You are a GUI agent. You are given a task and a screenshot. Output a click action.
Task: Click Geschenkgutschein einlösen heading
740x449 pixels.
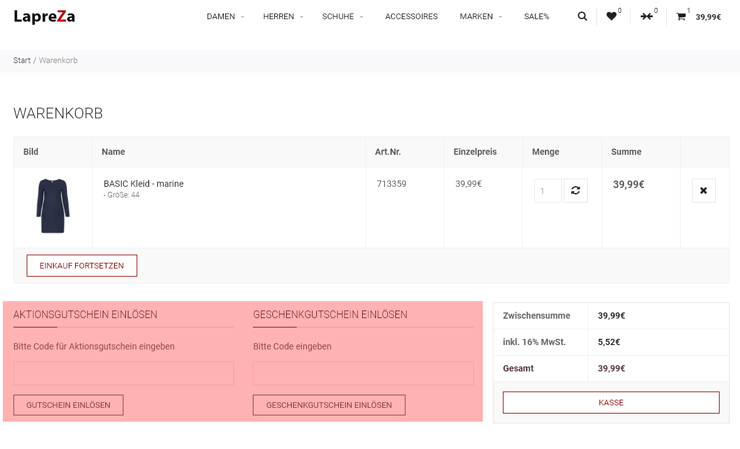click(x=330, y=314)
